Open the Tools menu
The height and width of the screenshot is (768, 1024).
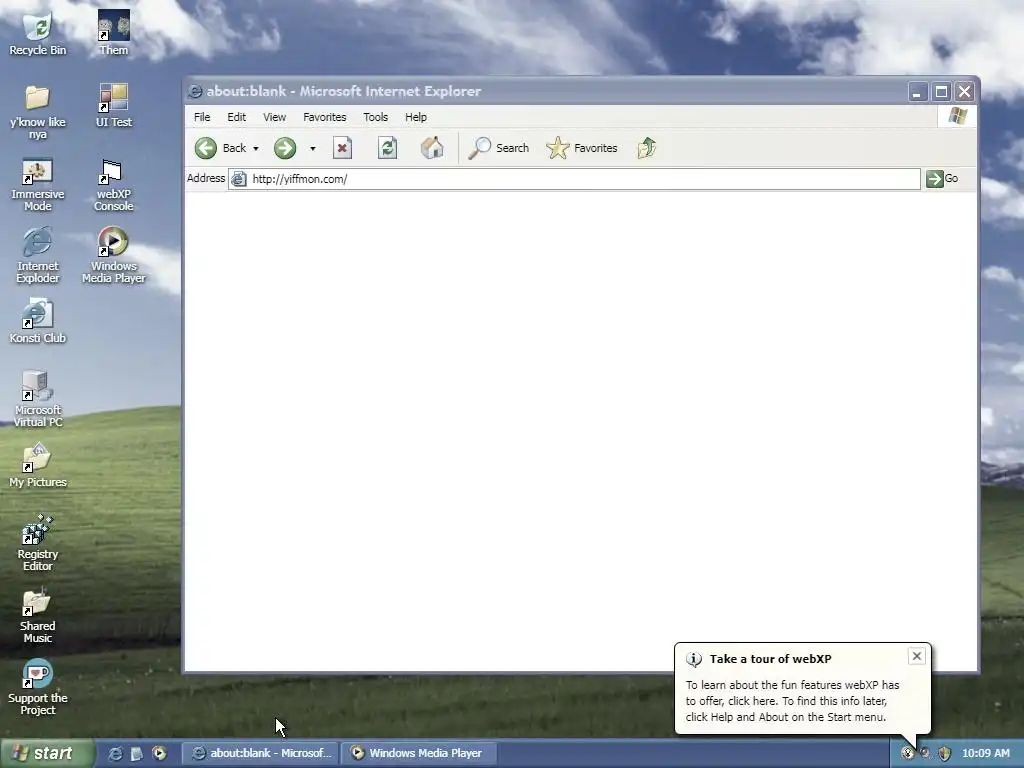[x=376, y=117]
